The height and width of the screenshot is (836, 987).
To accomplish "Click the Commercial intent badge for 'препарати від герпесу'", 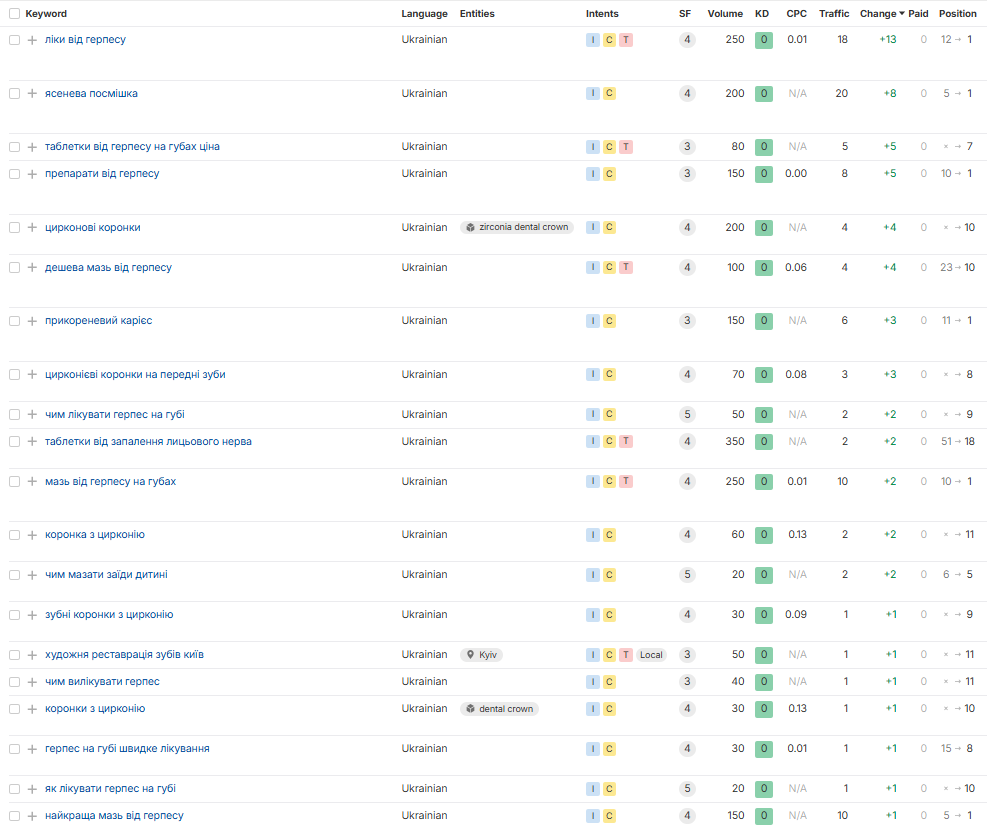I will pyautogui.click(x=609, y=174).
